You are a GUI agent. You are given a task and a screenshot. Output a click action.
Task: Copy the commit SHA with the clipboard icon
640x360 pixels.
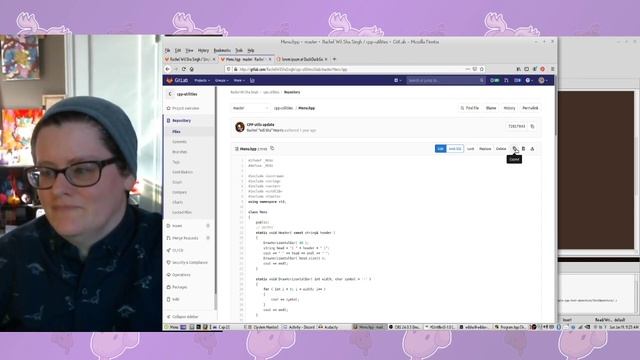point(532,127)
